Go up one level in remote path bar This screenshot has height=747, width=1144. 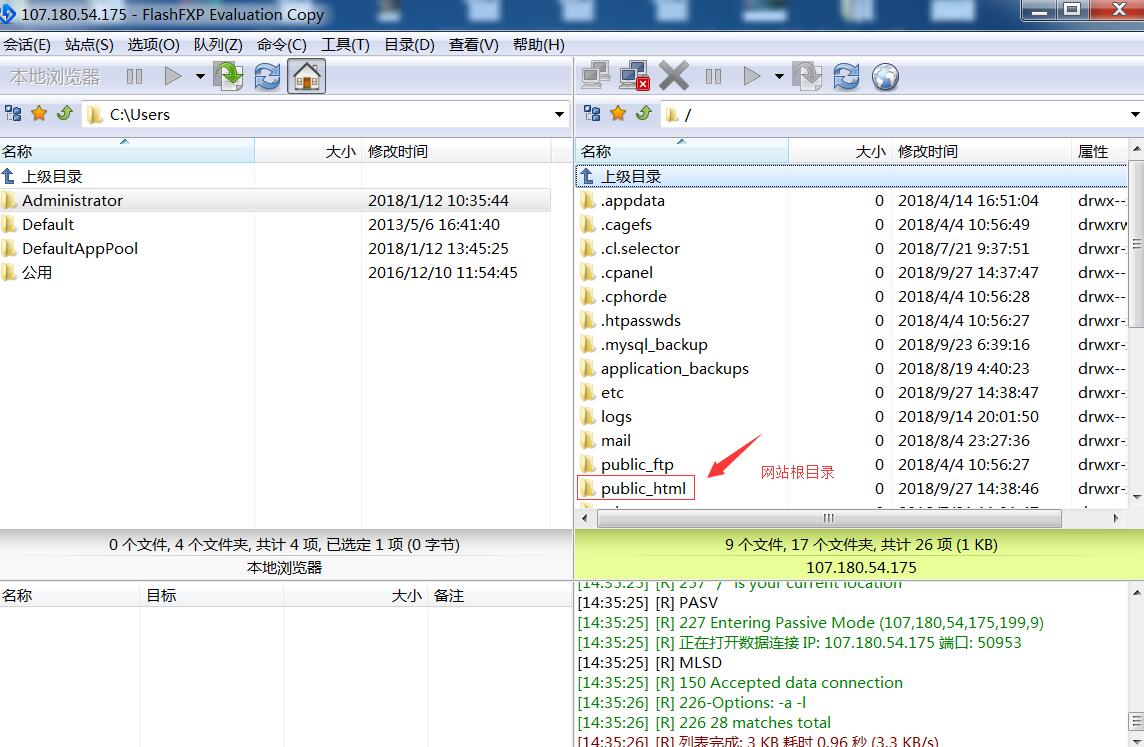643,114
